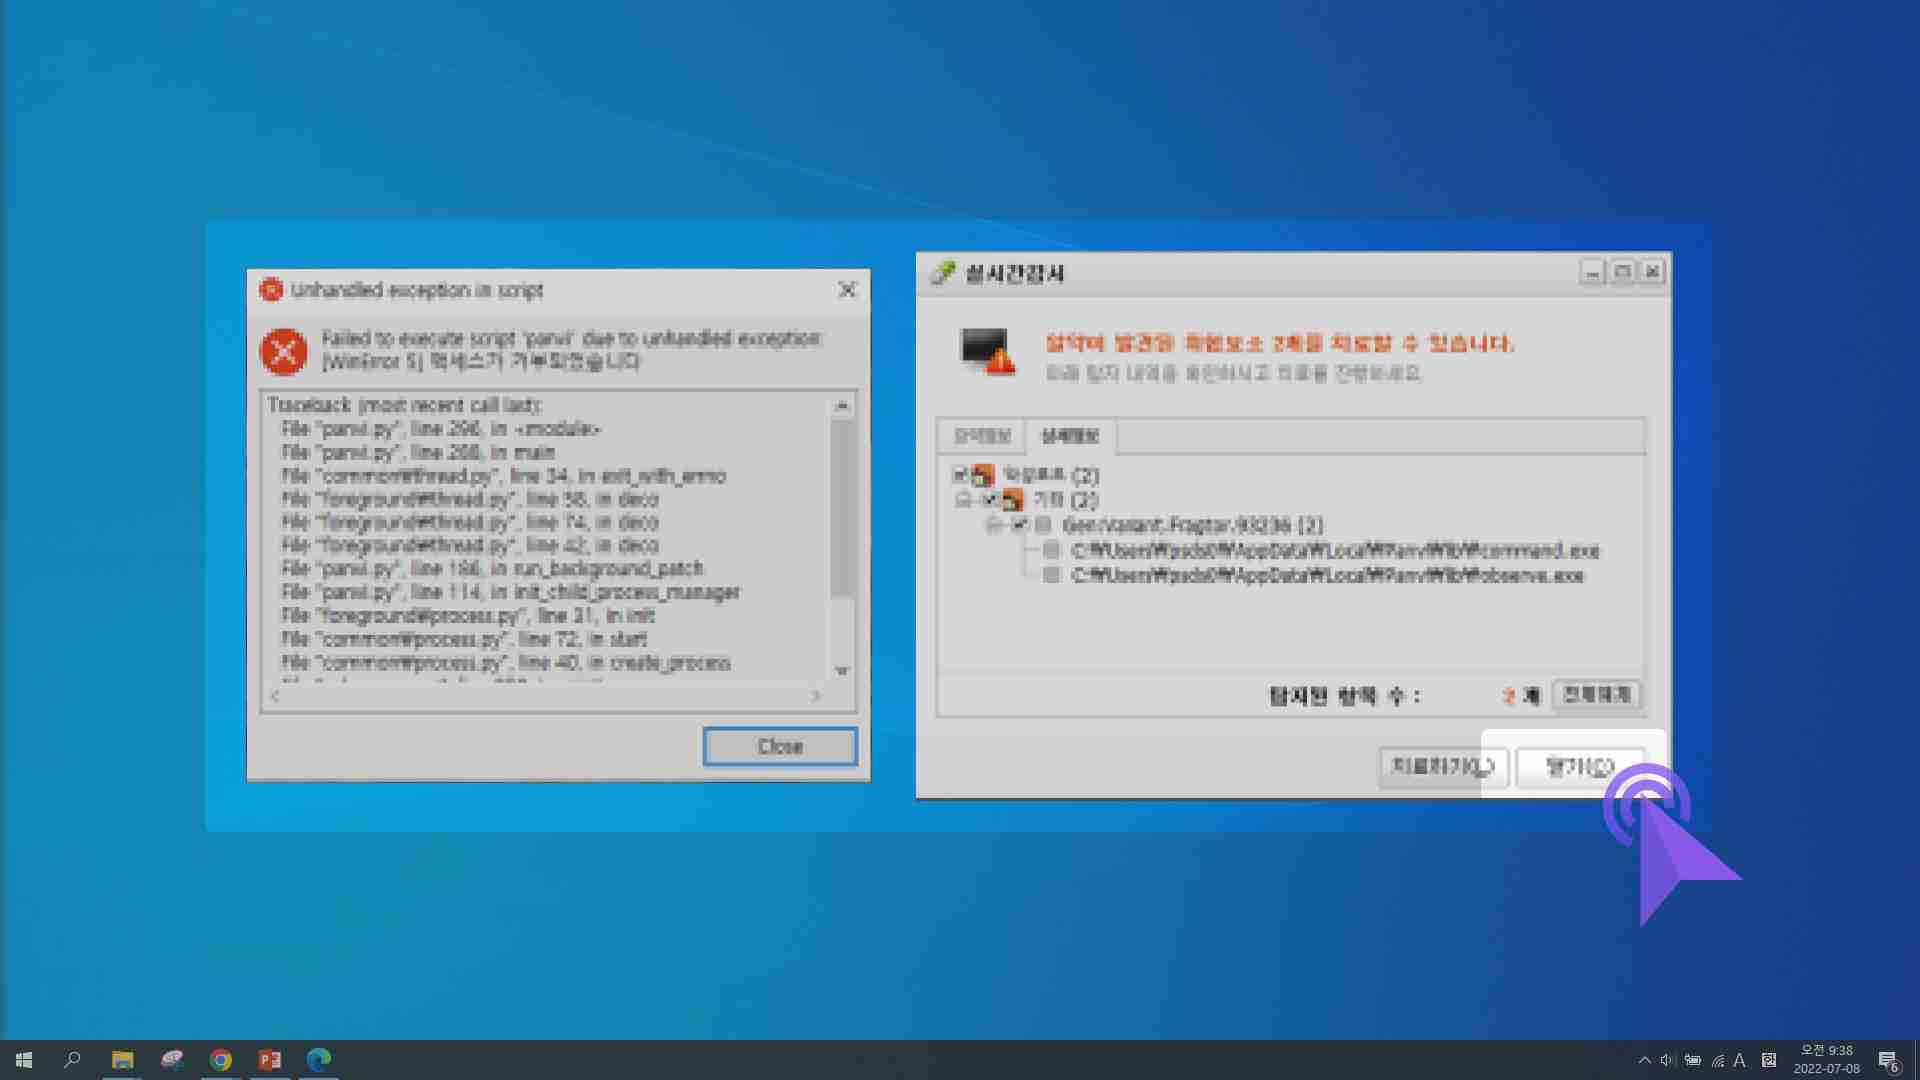Click the close (C) button in antivirus window

tap(1580, 767)
